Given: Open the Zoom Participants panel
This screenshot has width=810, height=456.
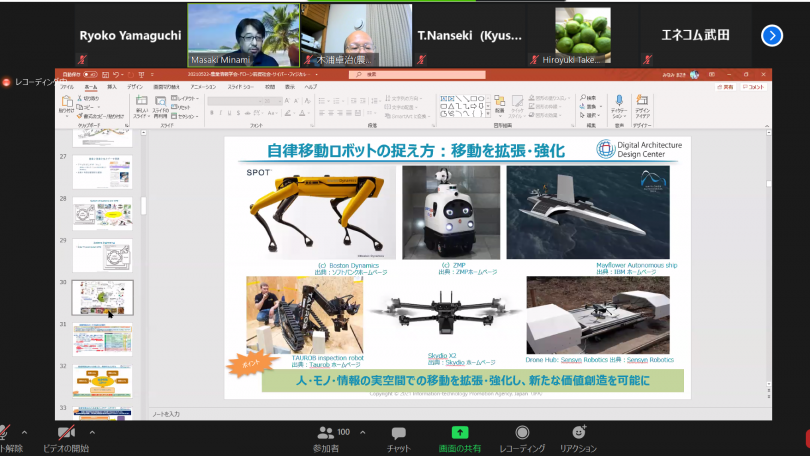Looking at the screenshot, I should (326, 439).
